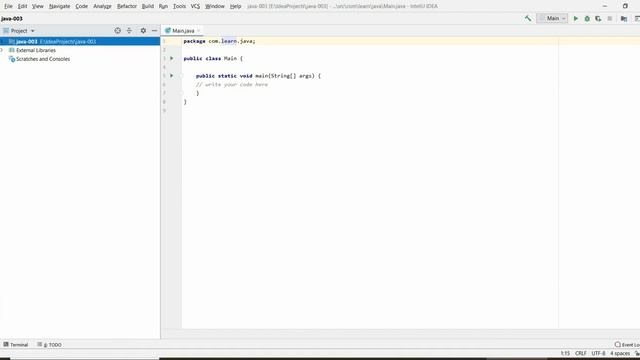
Task: Open the Terminal tool window
Action: click(16, 344)
